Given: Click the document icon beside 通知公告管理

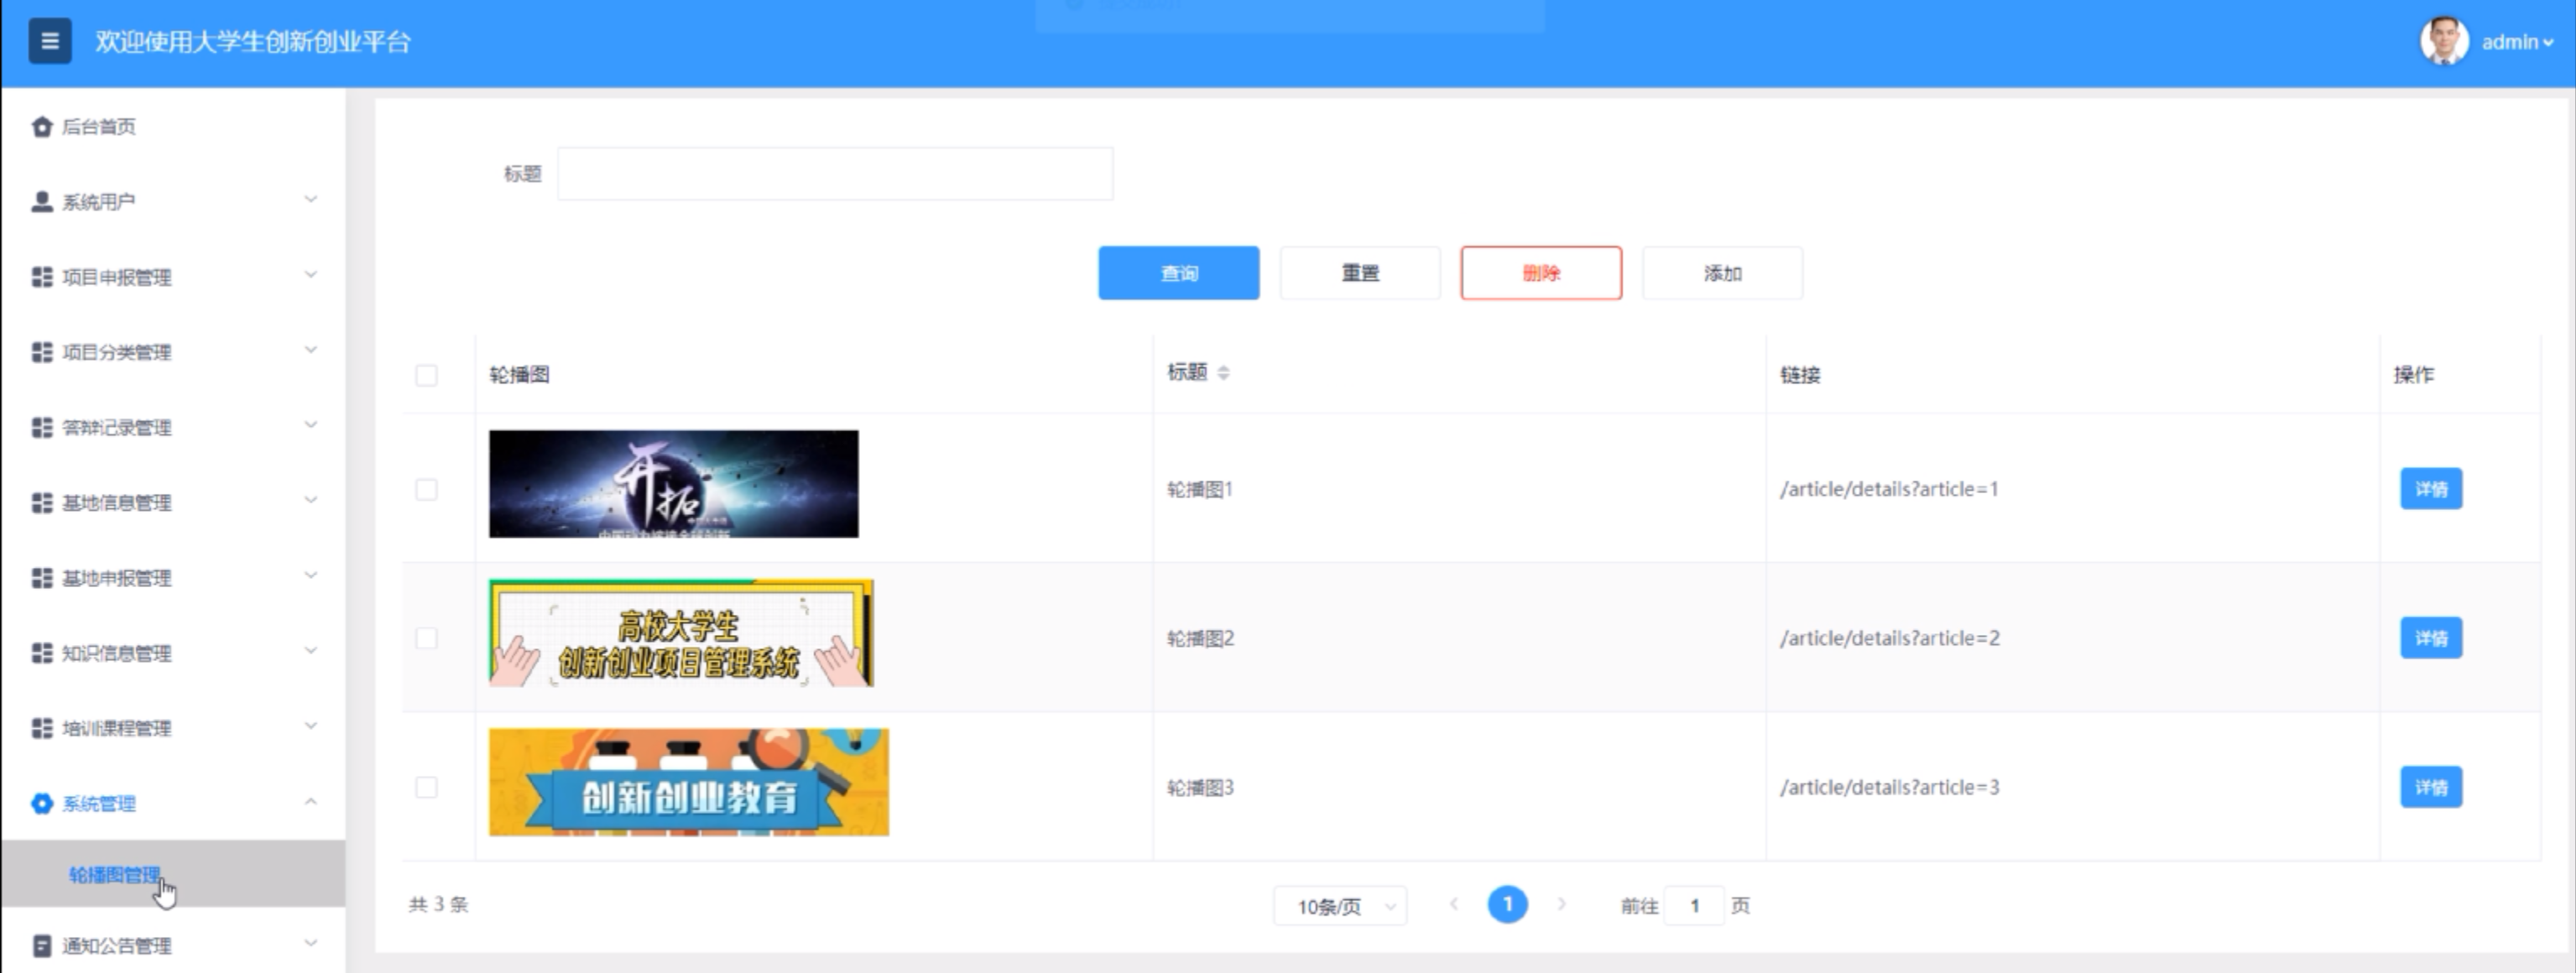Looking at the screenshot, I should click(x=41, y=945).
